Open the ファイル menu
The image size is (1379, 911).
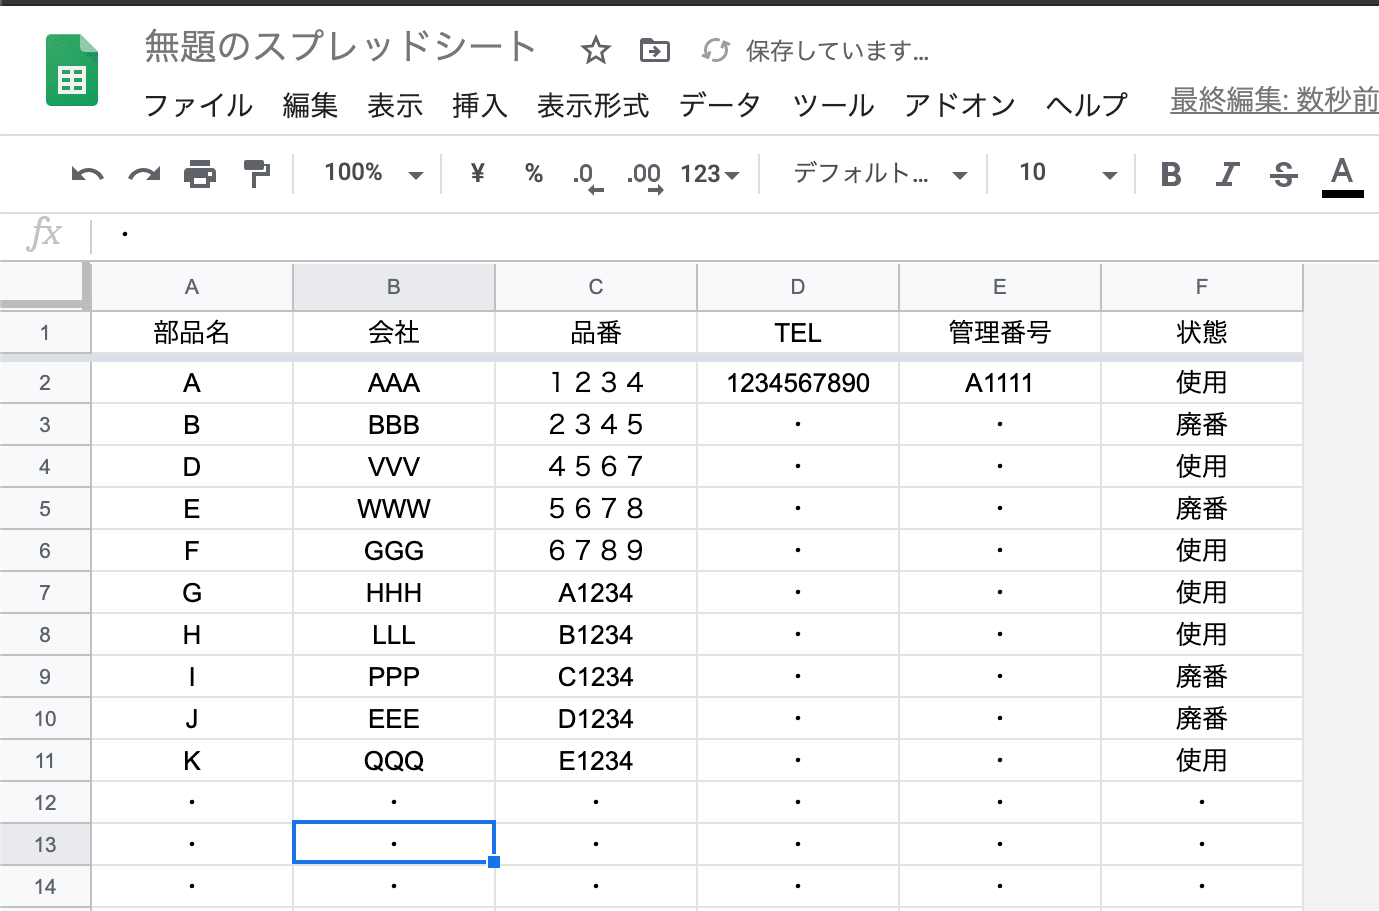click(198, 105)
